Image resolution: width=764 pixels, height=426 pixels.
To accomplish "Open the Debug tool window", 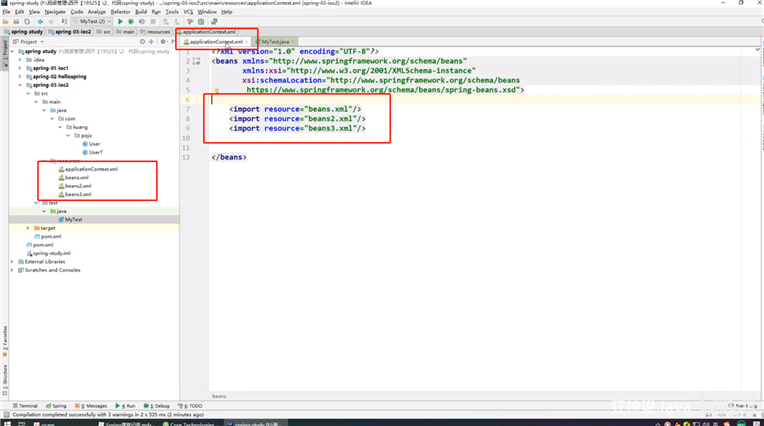I will tap(156, 406).
